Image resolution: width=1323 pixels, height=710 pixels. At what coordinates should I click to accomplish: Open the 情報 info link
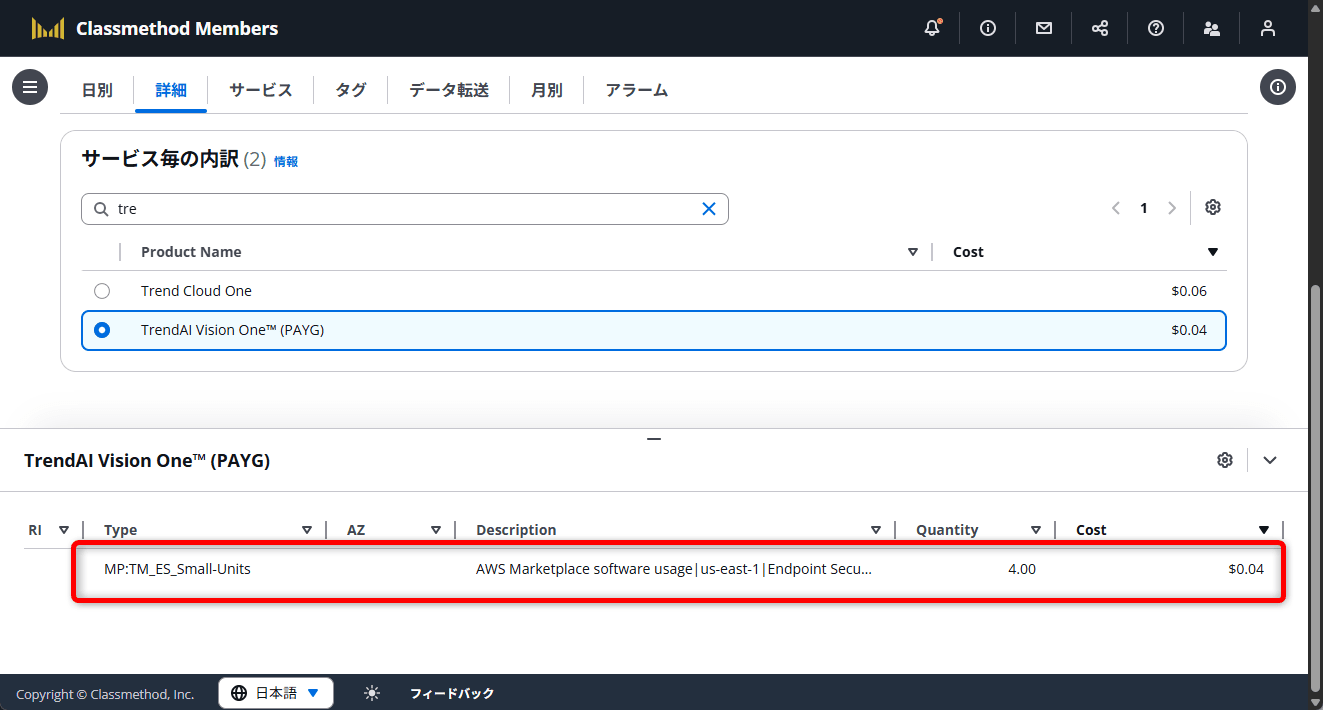pos(286,161)
